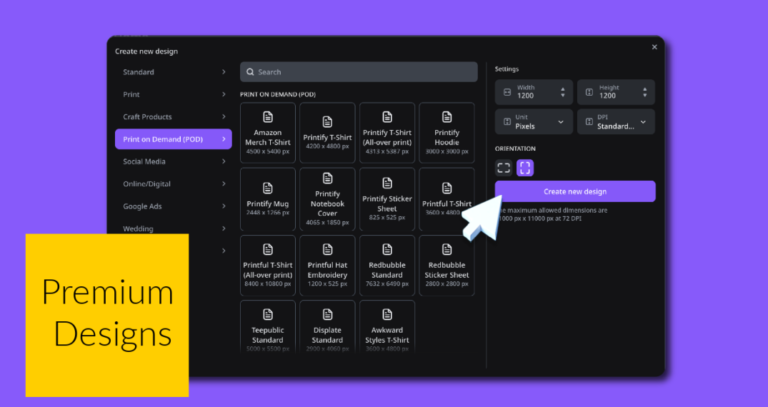Click the Height field icon
Image resolution: width=768 pixels, height=407 pixels.
click(589, 92)
